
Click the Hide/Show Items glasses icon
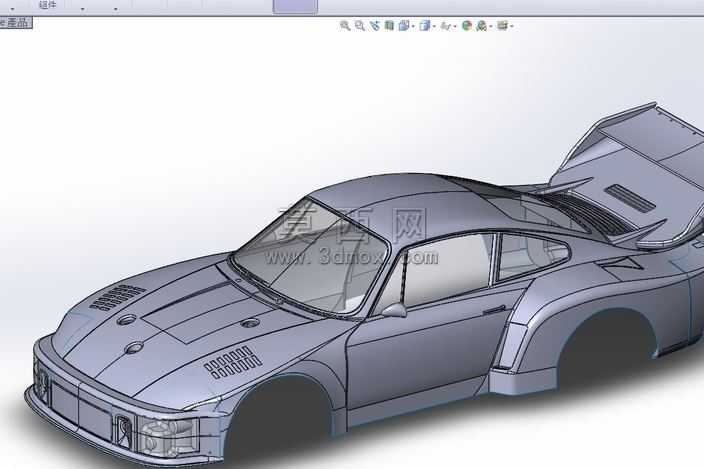click(446, 26)
